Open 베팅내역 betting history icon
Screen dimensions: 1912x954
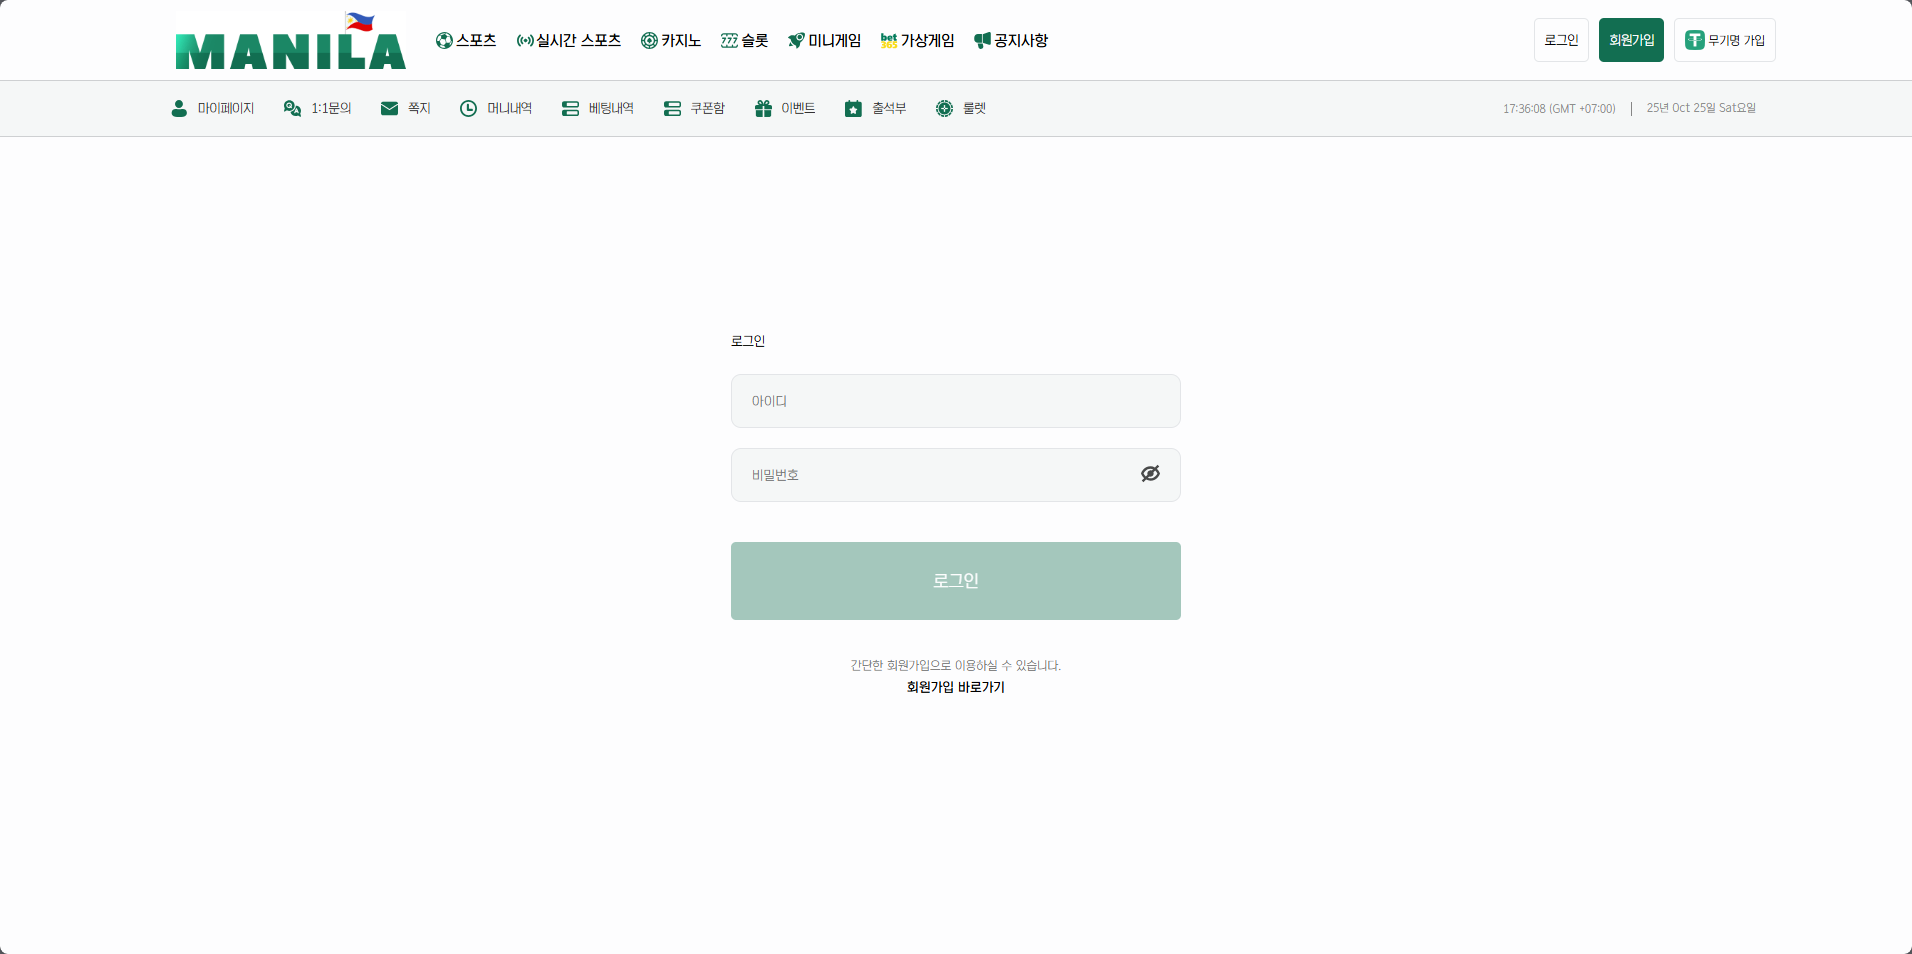(x=570, y=108)
